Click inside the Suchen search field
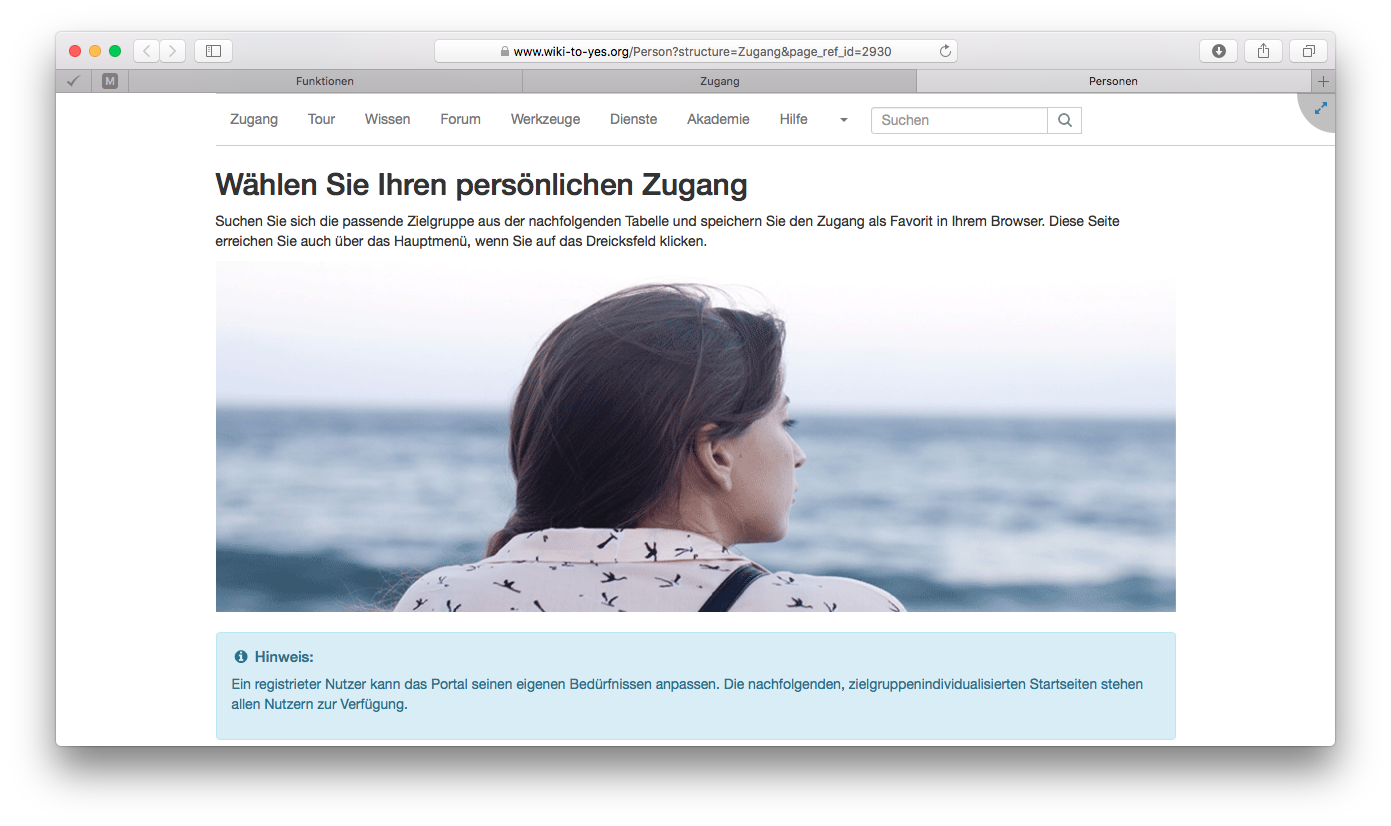 (x=958, y=120)
